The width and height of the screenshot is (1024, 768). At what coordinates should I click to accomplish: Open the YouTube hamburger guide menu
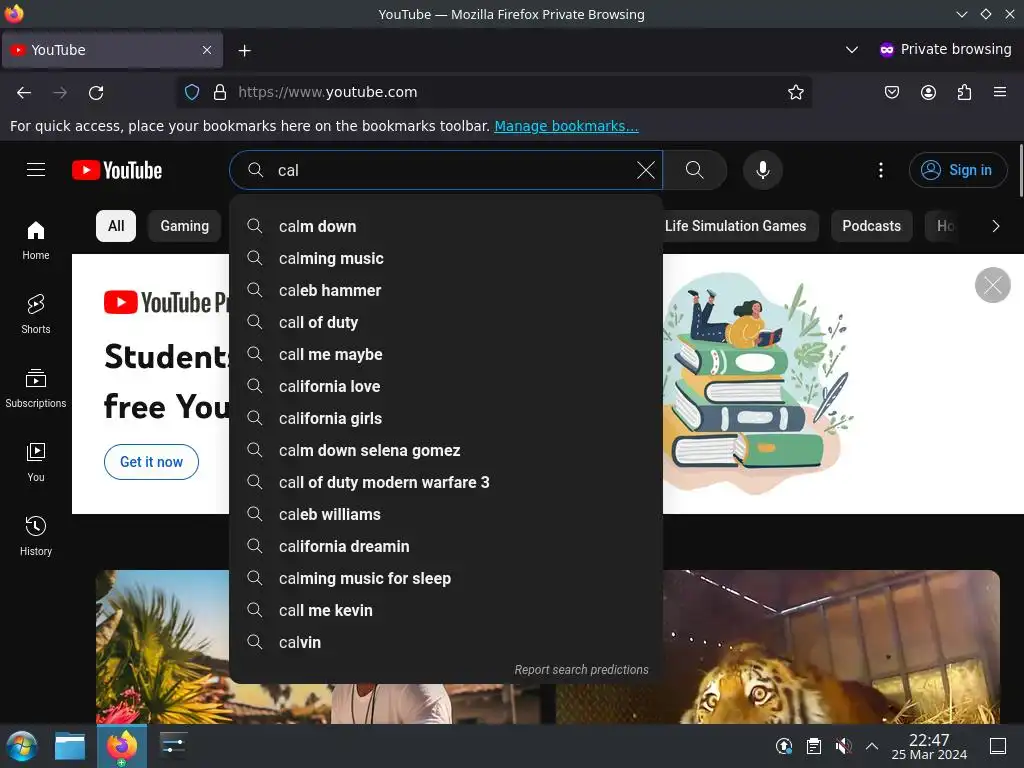coord(36,170)
